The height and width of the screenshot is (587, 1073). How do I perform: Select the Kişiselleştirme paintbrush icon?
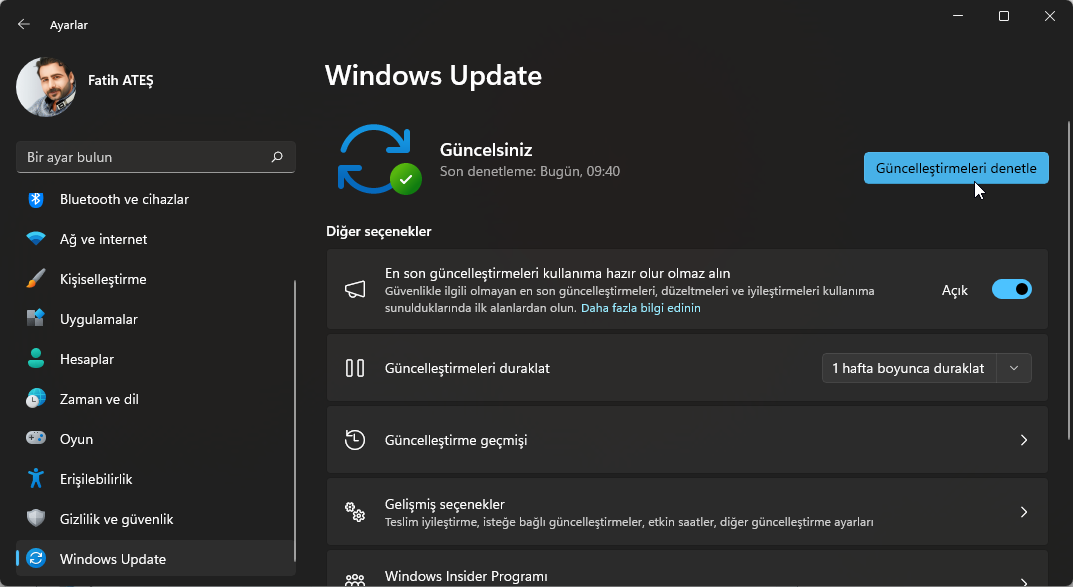pos(36,279)
